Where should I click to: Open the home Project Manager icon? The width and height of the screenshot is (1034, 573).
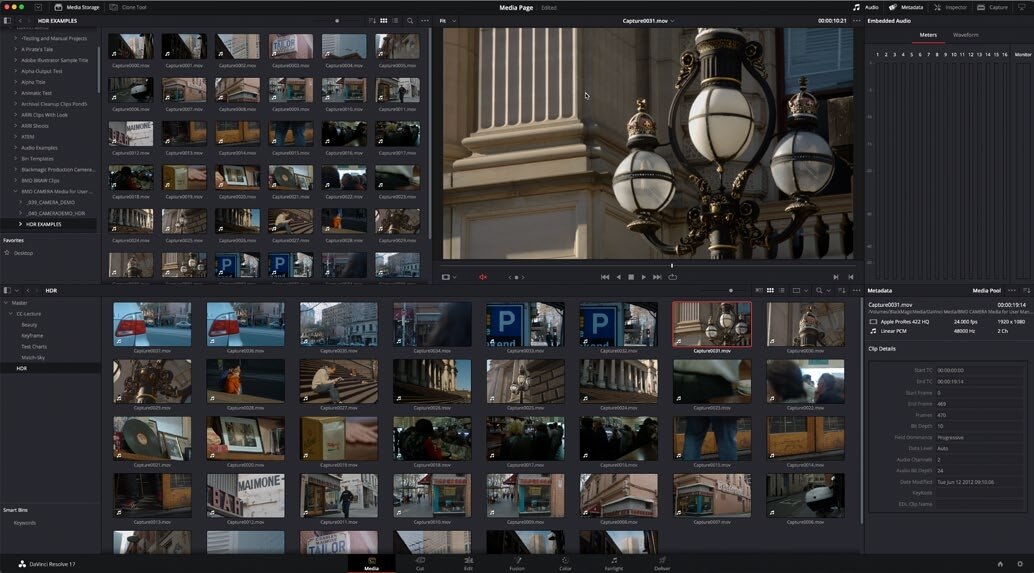point(1000,564)
